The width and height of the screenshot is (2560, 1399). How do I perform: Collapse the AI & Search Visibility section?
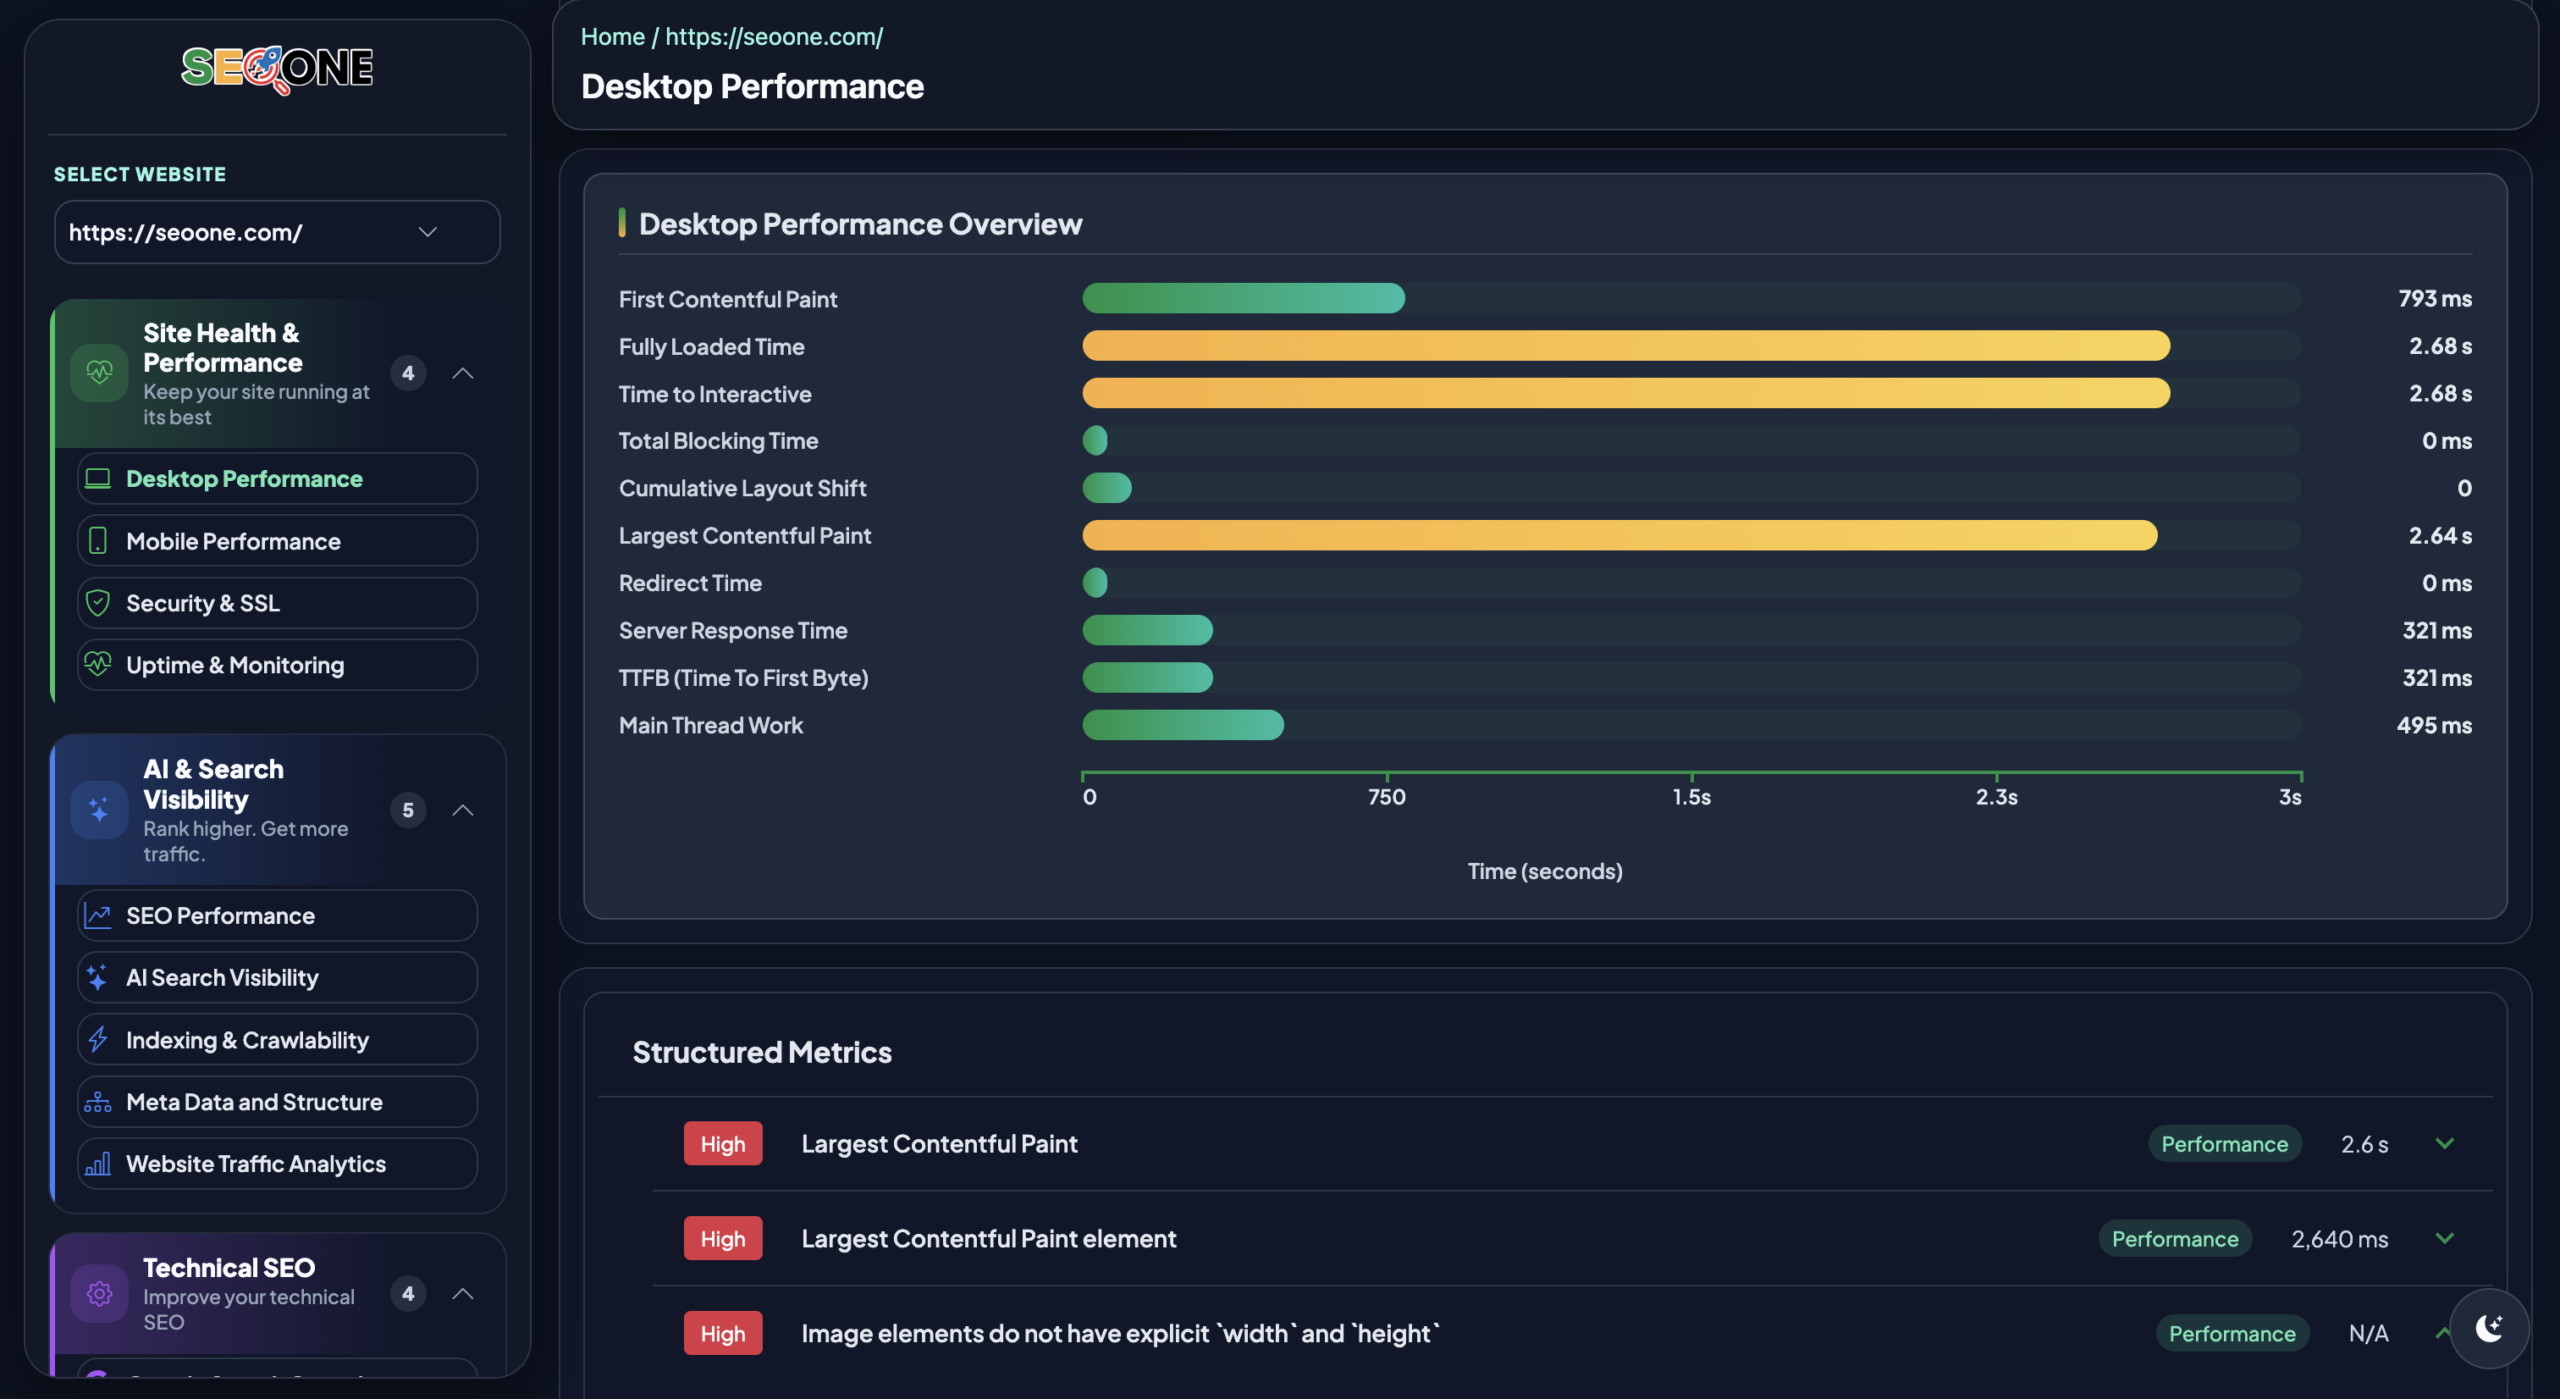pyautogui.click(x=462, y=810)
